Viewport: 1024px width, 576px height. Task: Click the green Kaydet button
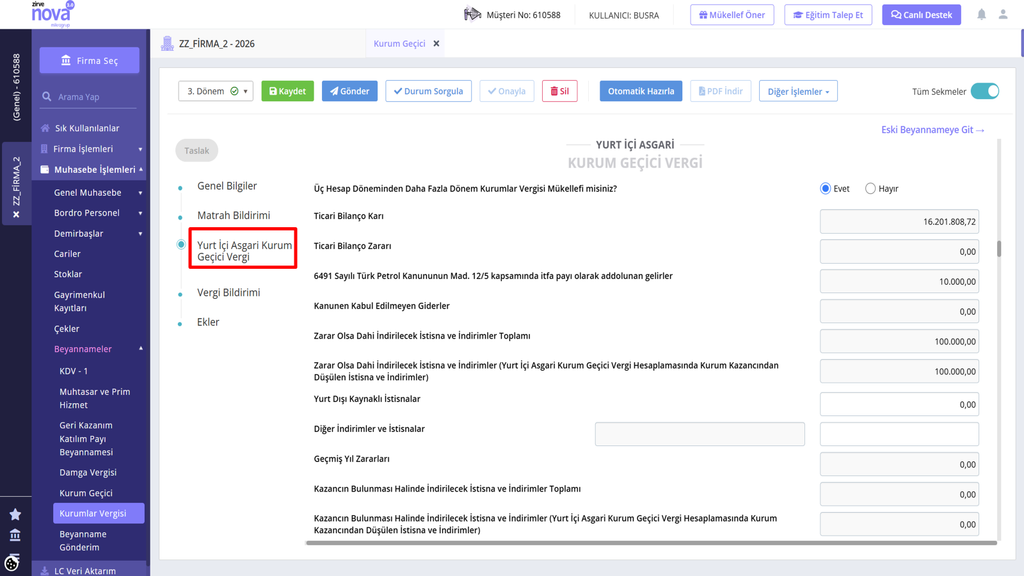[287, 91]
